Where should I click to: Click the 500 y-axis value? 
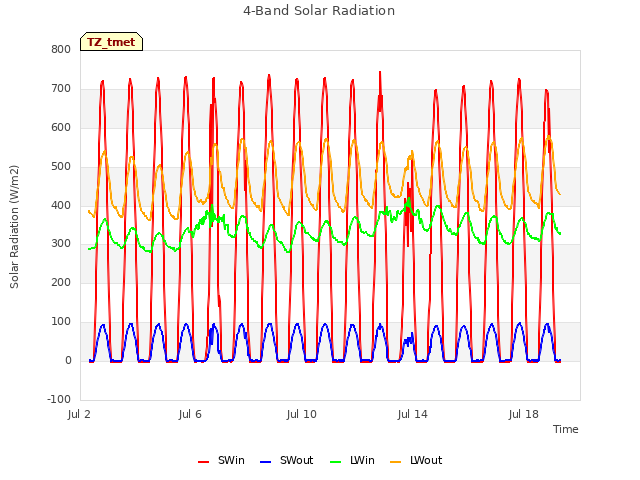coord(61,167)
